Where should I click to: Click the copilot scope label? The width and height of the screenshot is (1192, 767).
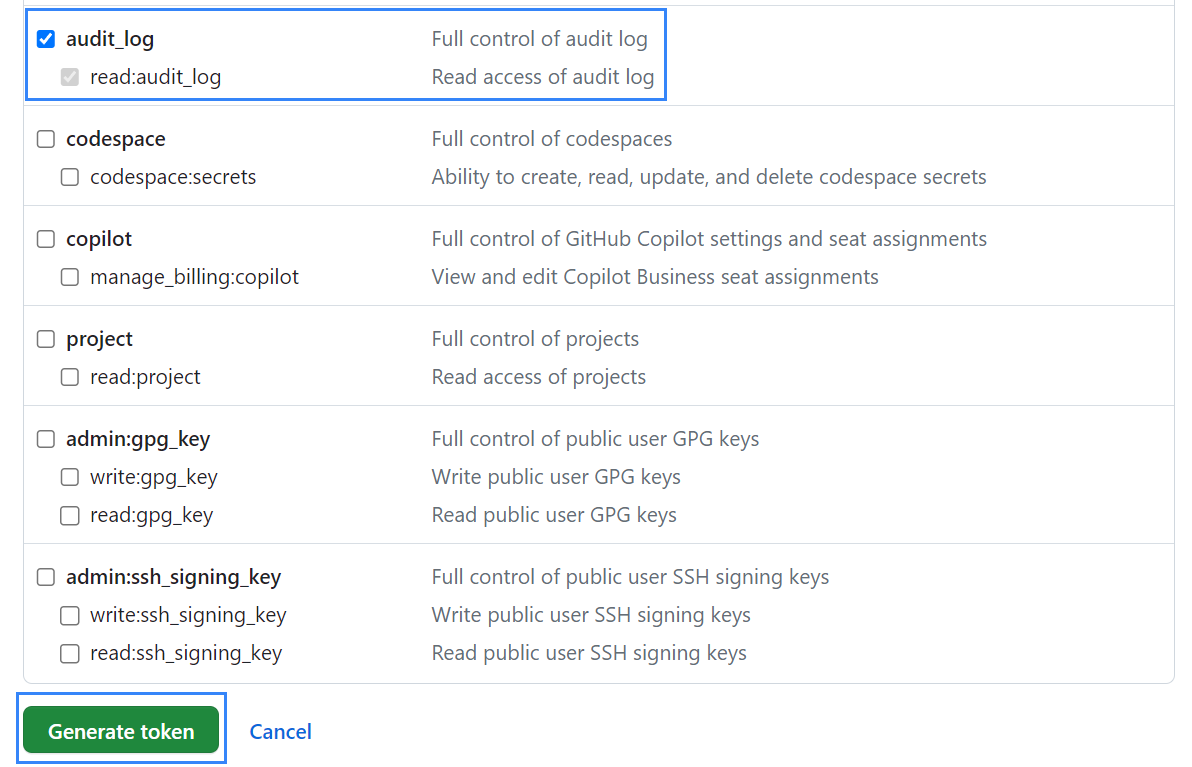point(99,239)
